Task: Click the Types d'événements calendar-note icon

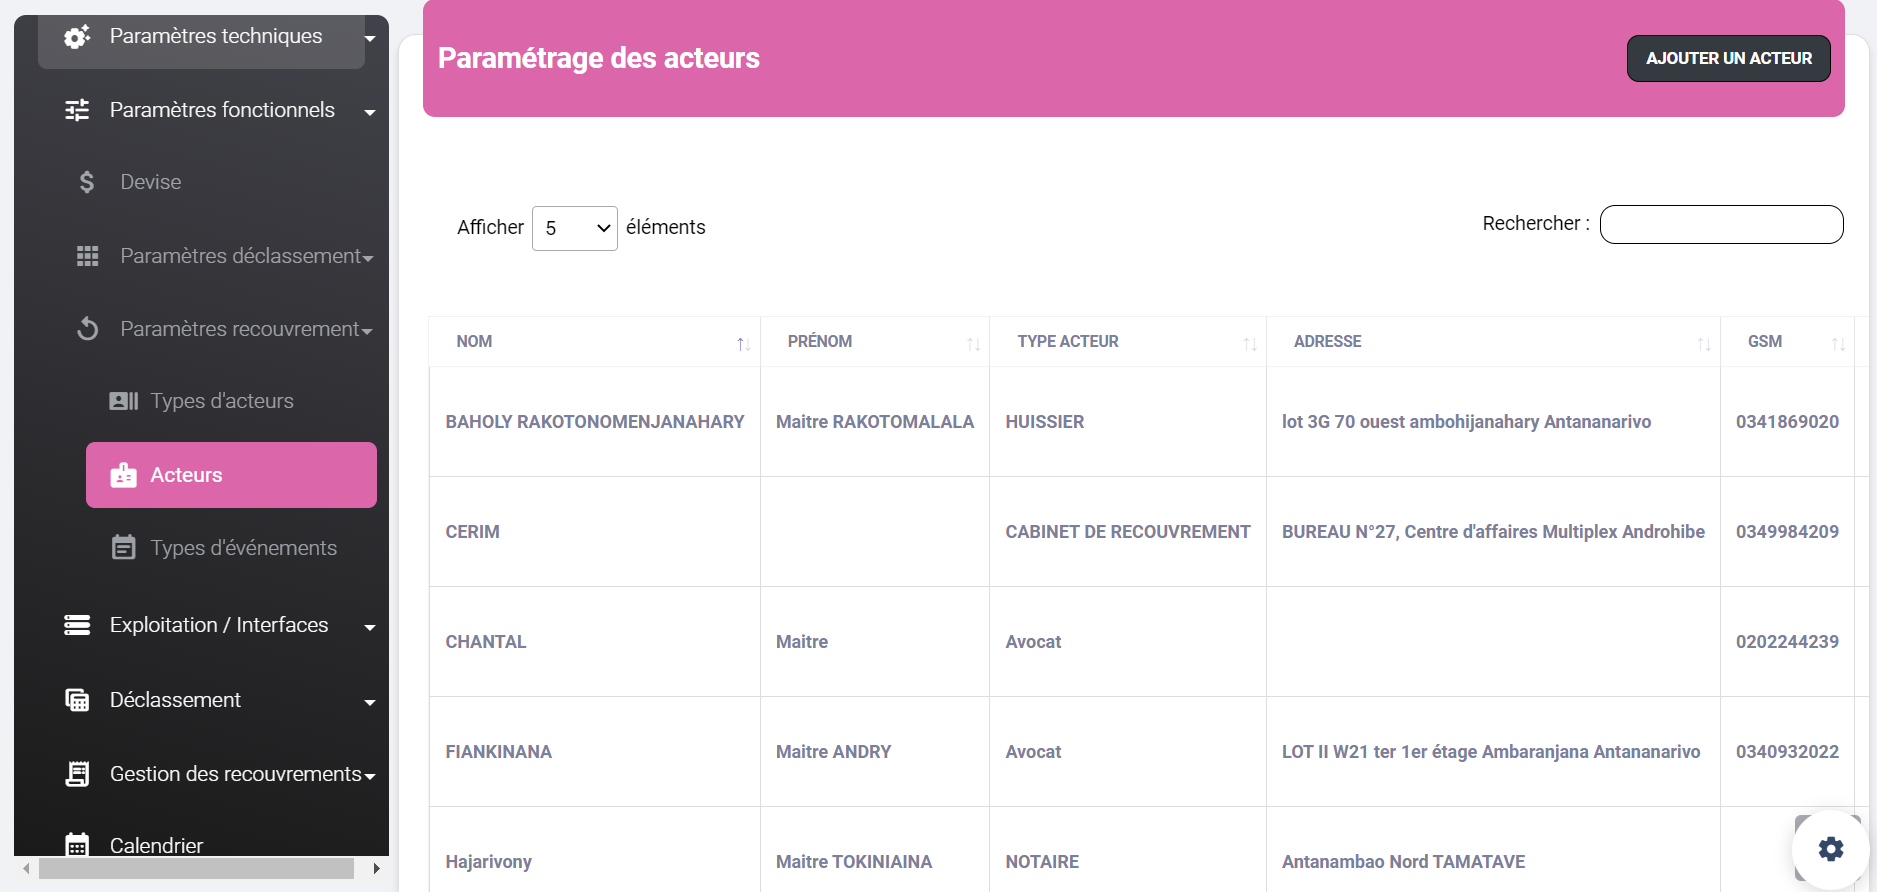Action: pyautogui.click(x=123, y=548)
